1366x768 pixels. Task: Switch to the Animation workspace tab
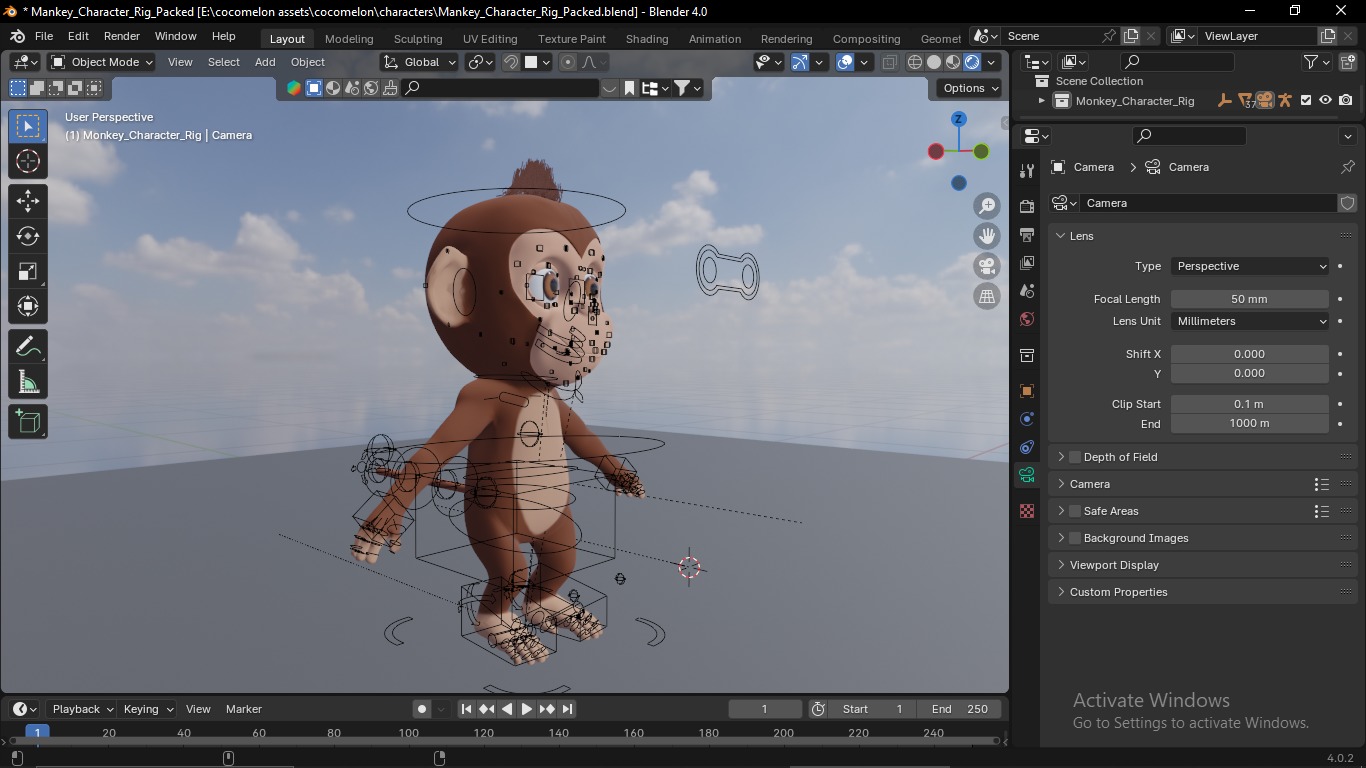coord(715,39)
